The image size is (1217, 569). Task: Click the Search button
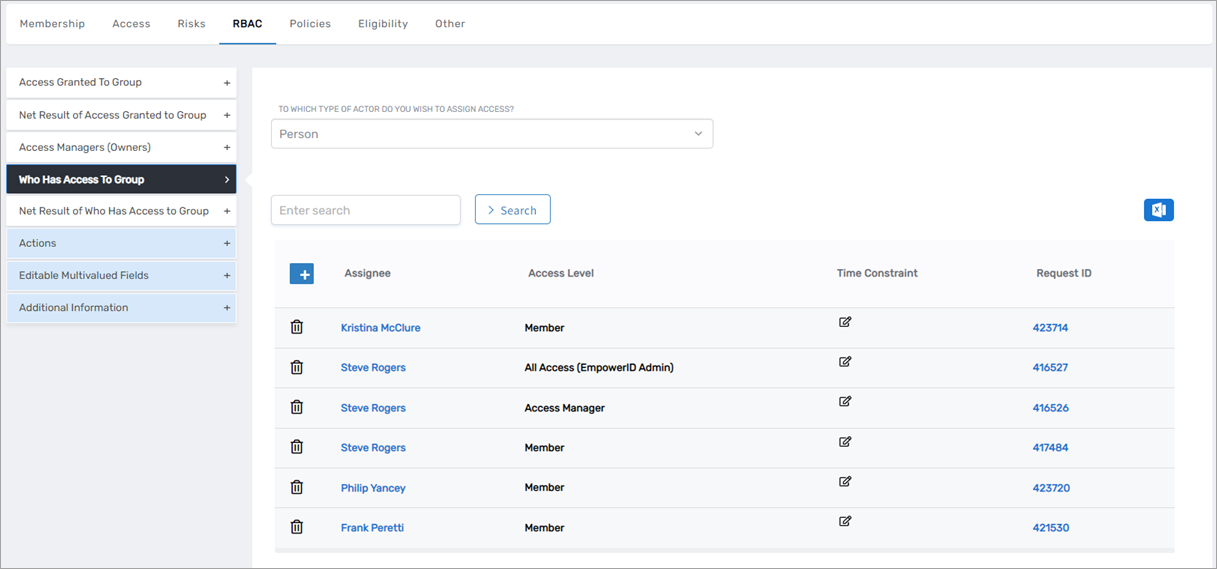512,210
